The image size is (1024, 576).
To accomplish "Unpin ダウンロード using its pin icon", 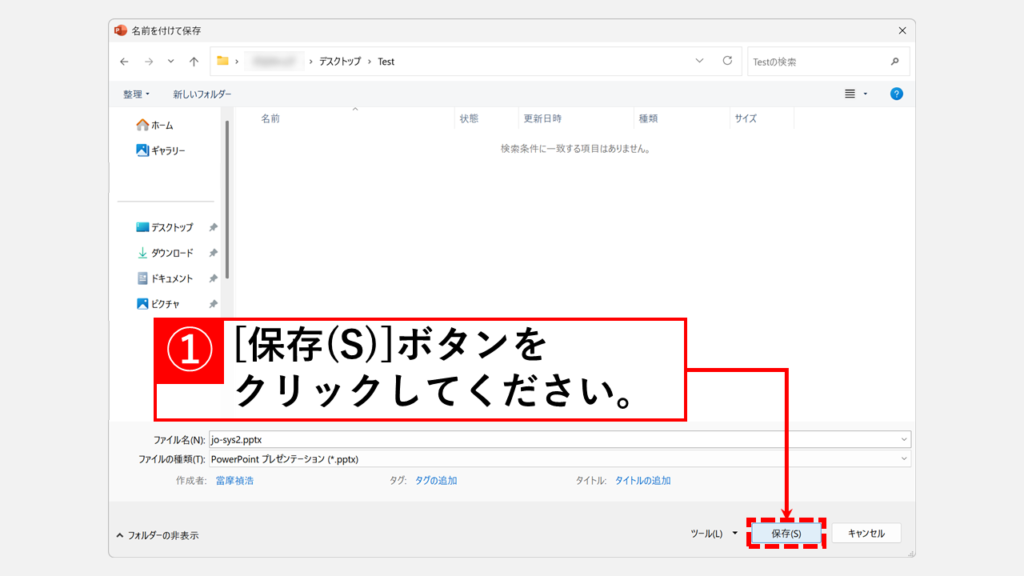I will pos(213,253).
